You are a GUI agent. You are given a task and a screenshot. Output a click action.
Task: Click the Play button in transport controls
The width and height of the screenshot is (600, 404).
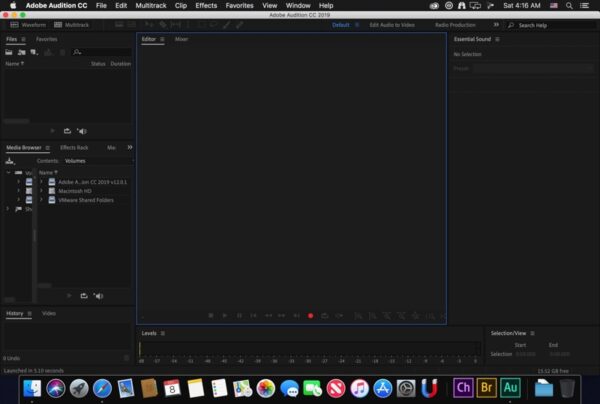(225, 316)
